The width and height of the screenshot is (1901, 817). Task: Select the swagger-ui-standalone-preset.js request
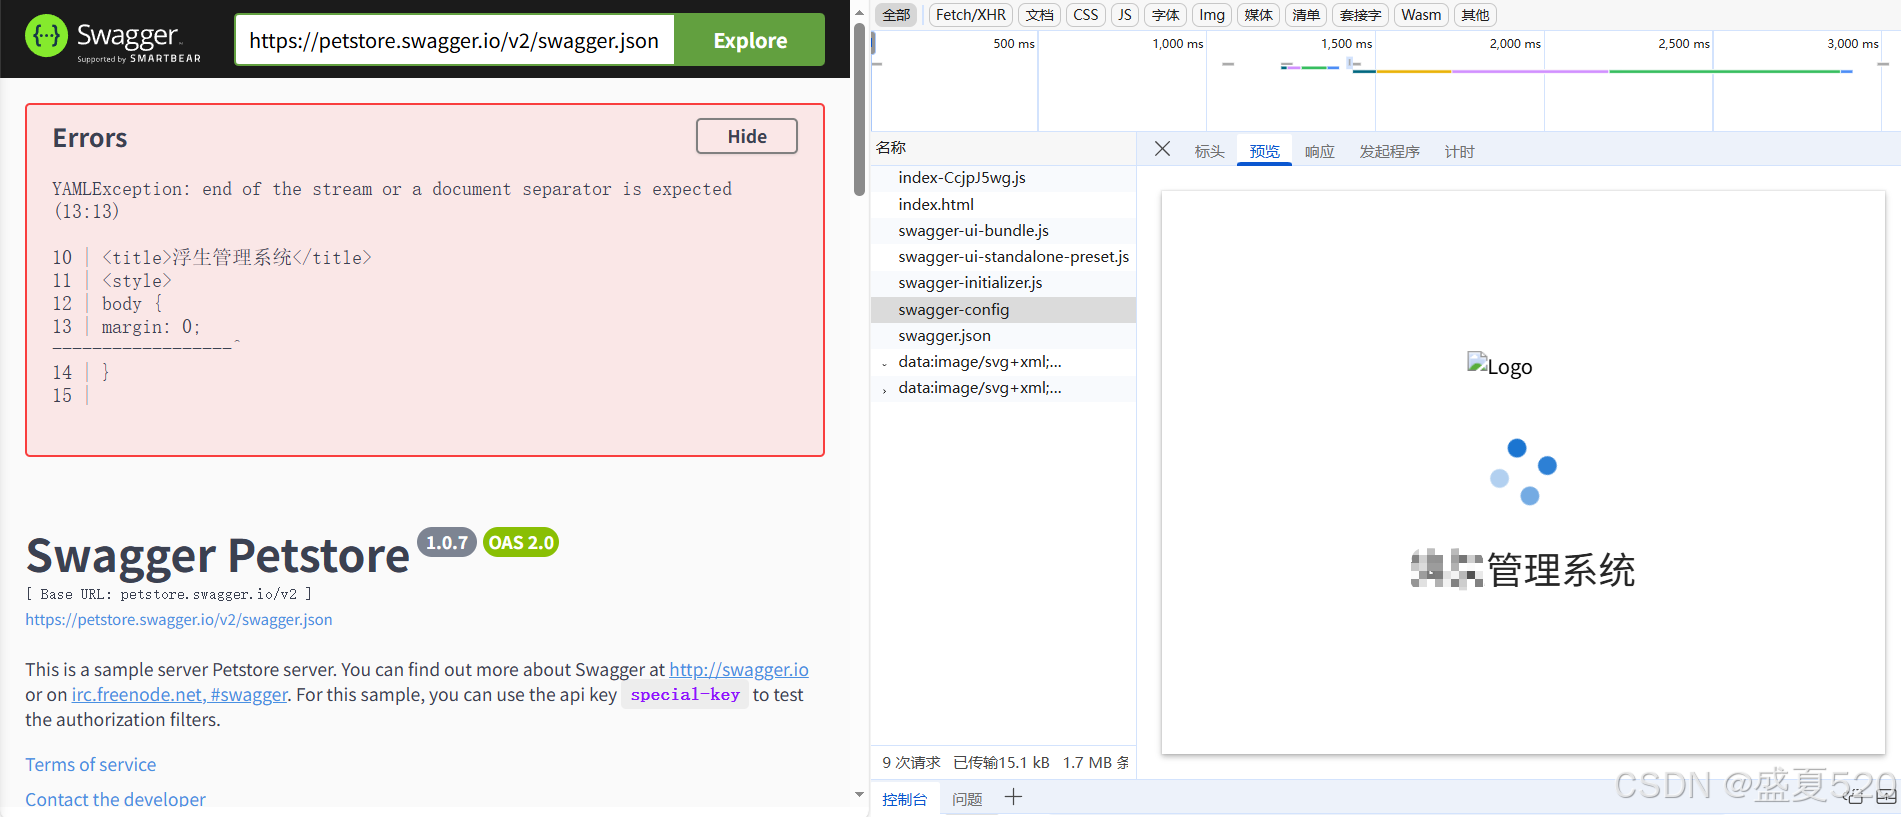pyautogui.click(x=1003, y=257)
